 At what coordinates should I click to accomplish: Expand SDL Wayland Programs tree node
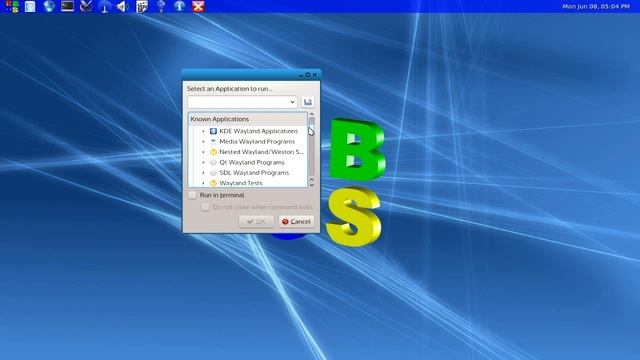[203, 173]
